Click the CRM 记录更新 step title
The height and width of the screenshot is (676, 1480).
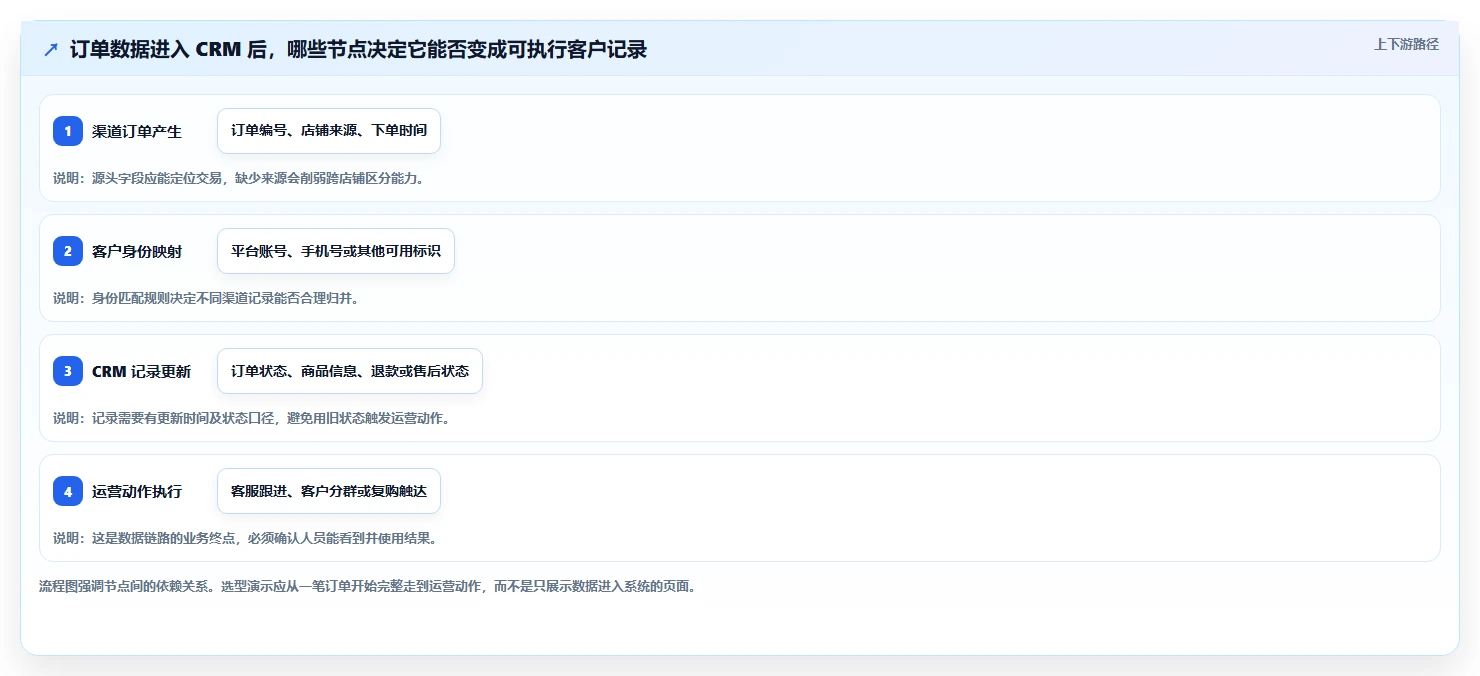(x=141, y=371)
